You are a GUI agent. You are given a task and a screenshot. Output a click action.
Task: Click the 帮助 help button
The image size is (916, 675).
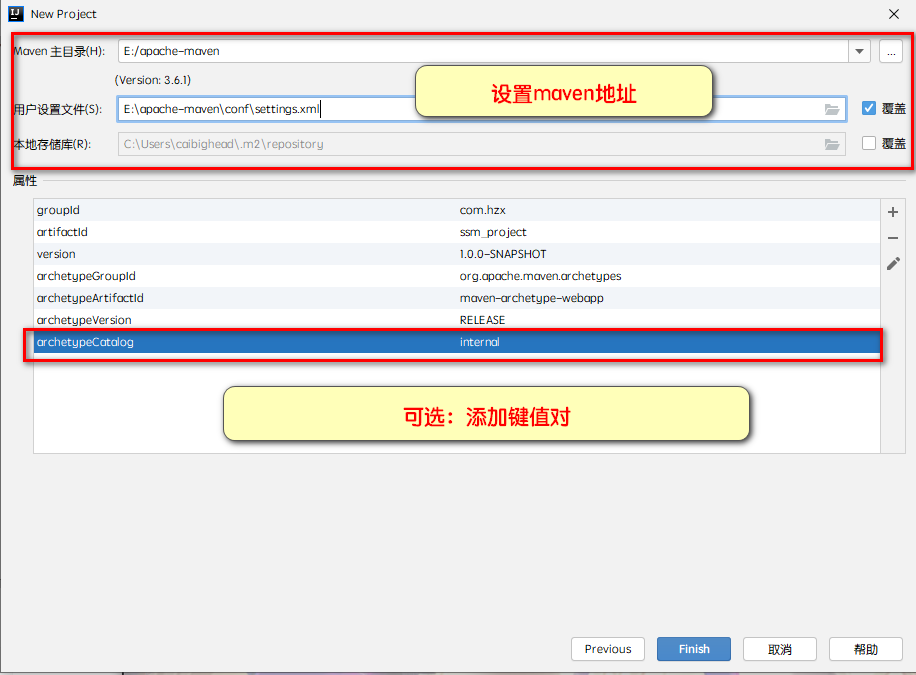pyautogui.click(x=865, y=649)
